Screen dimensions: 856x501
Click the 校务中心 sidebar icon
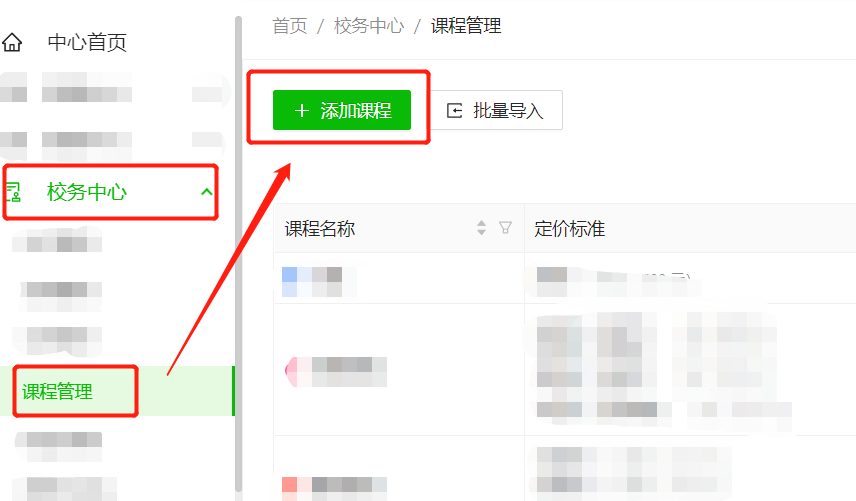[13, 192]
